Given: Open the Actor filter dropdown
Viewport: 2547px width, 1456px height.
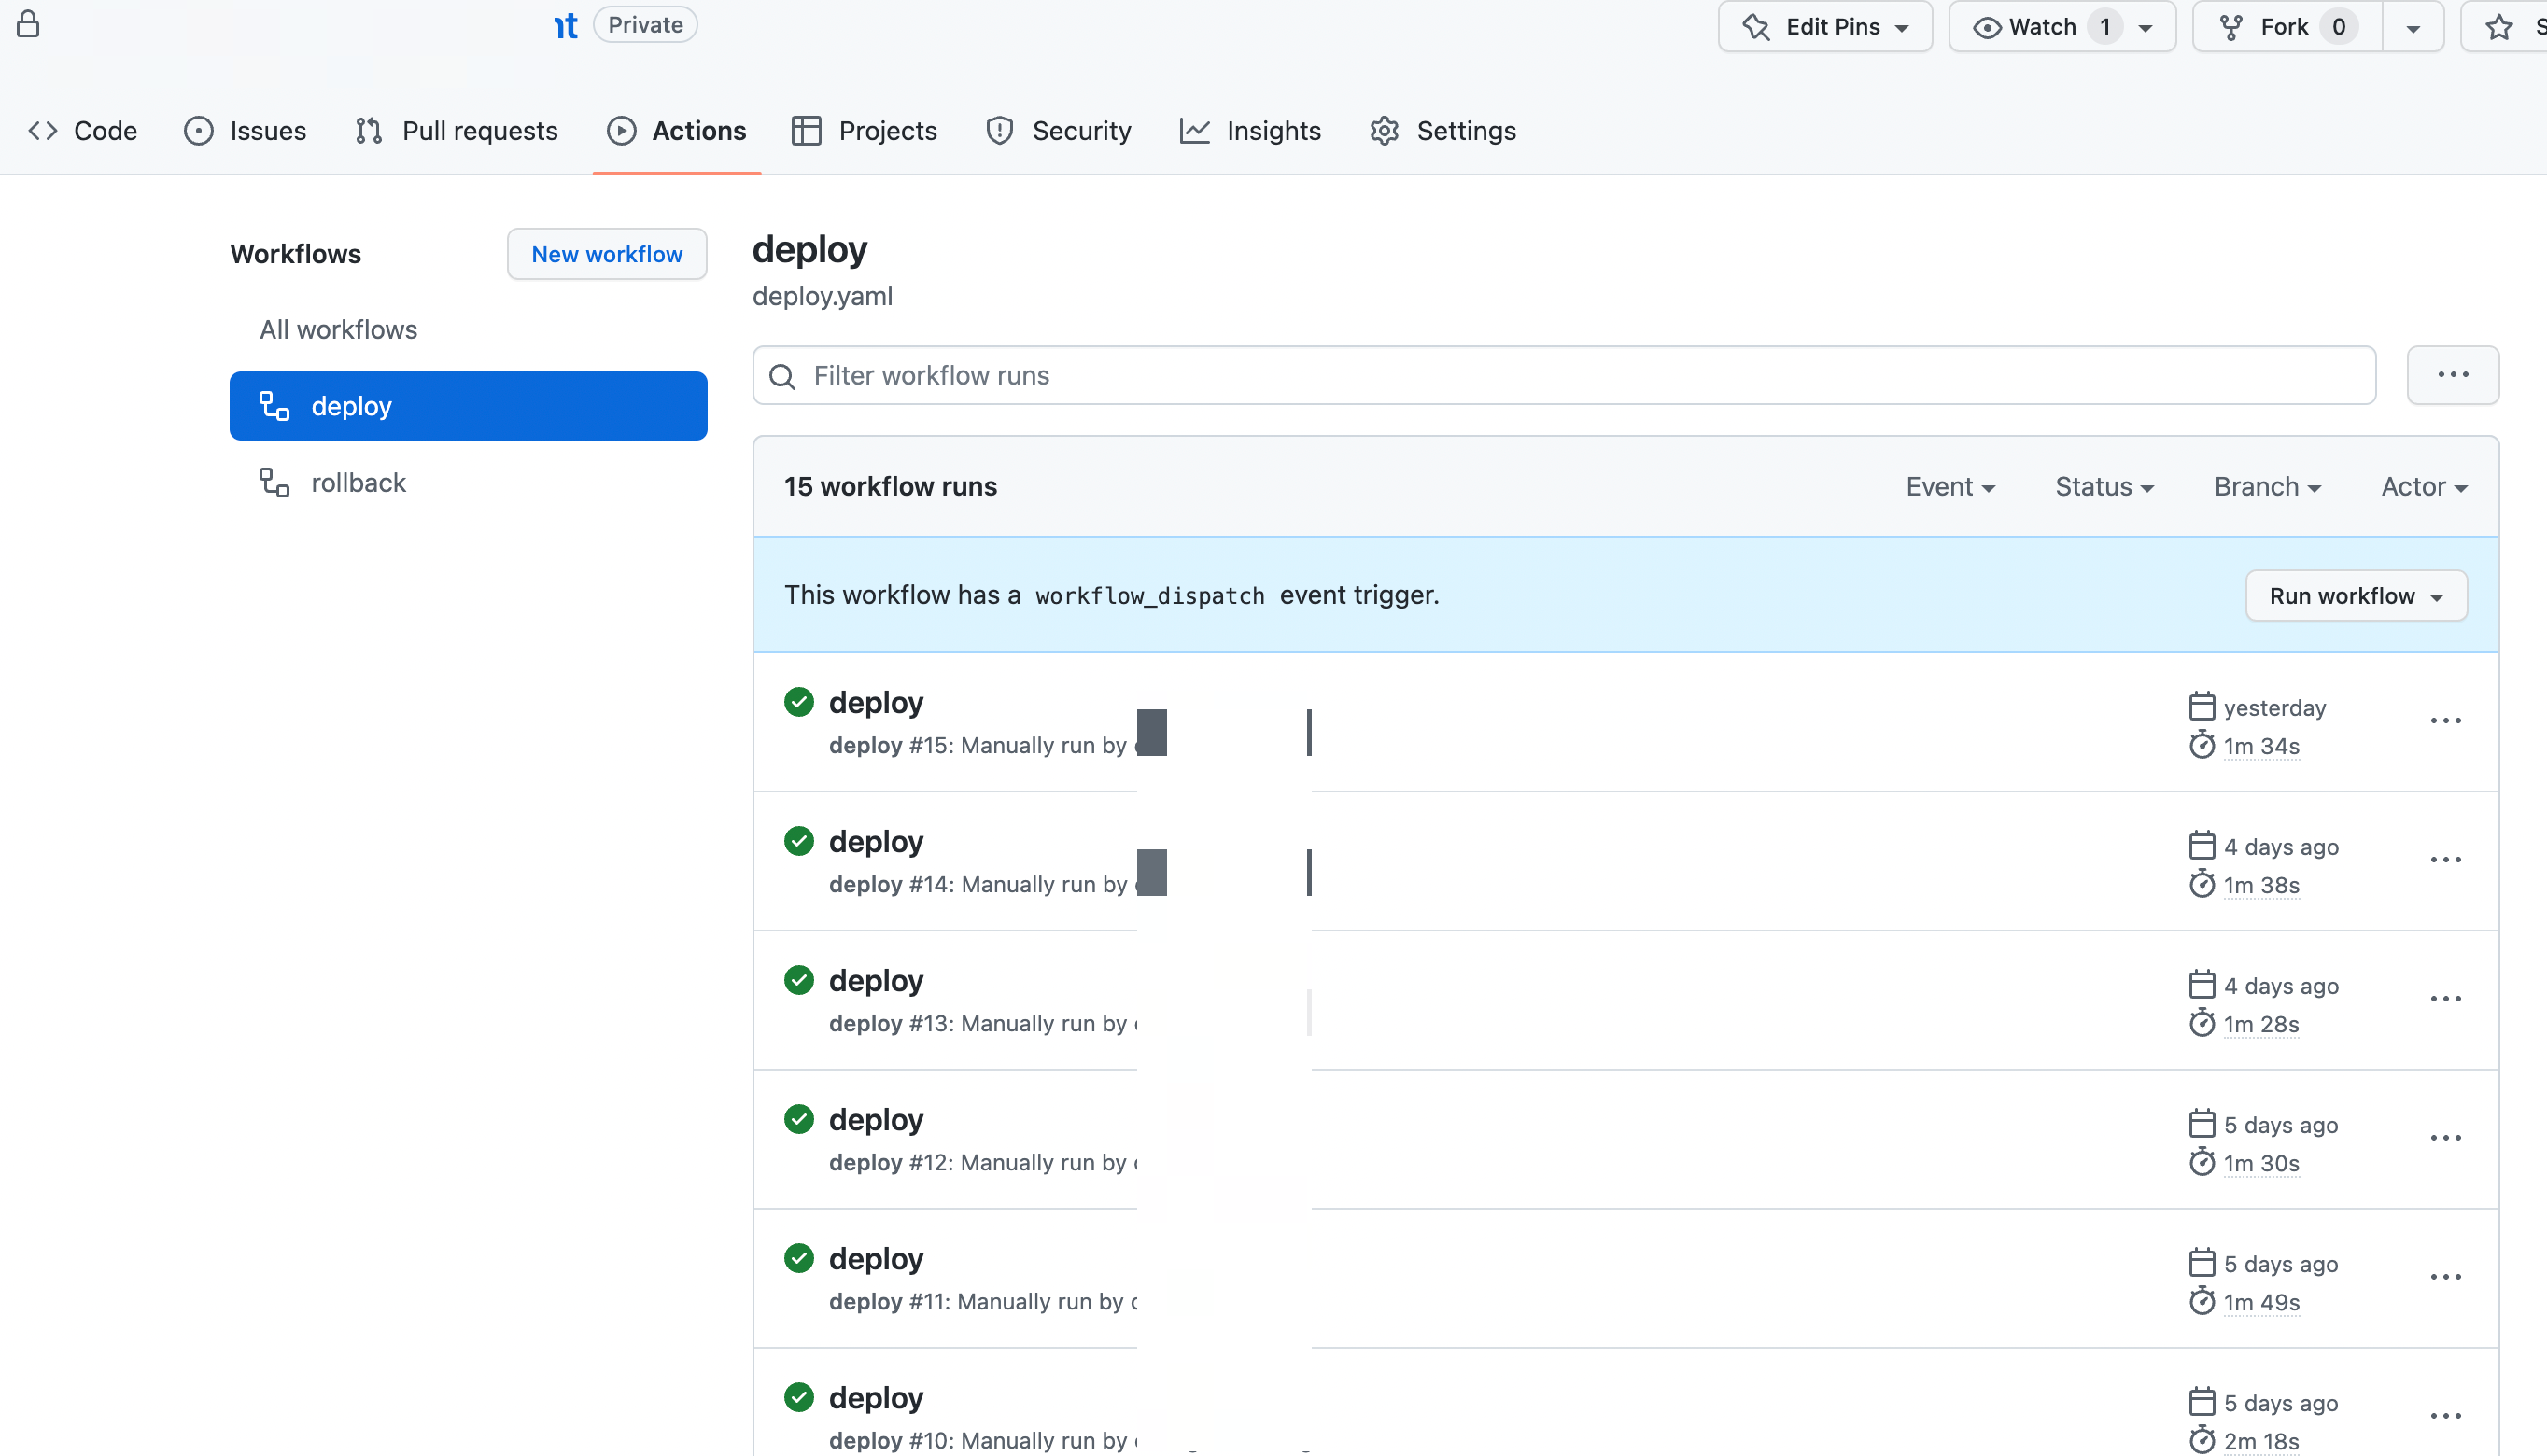Looking at the screenshot, I should tap(2423, 487).
